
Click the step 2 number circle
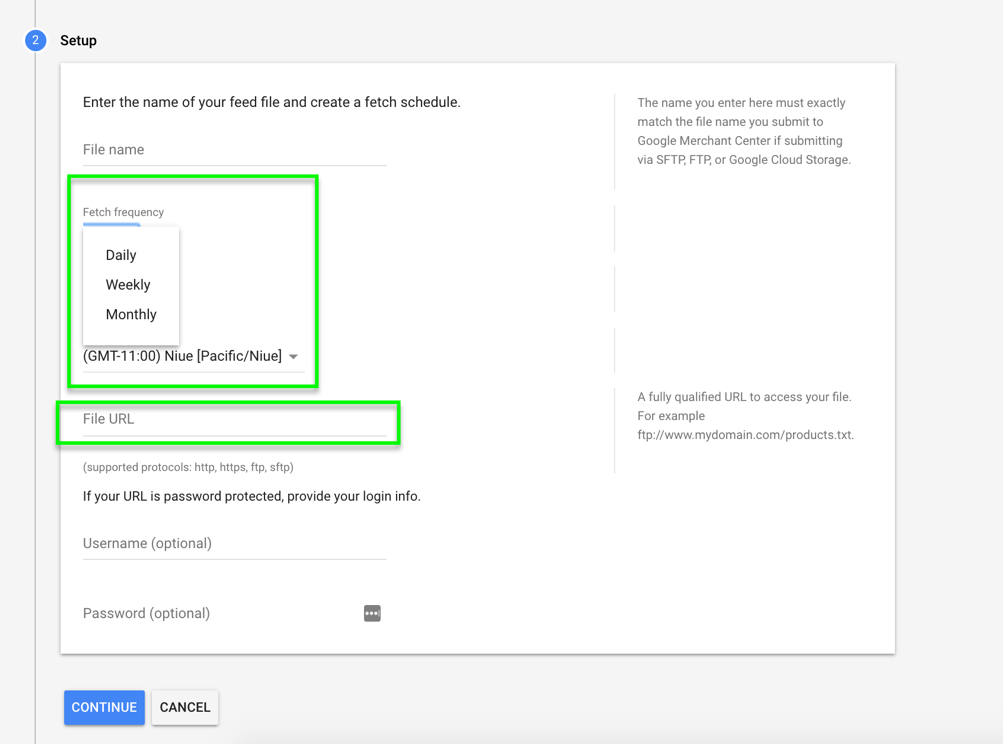(35, 40)
